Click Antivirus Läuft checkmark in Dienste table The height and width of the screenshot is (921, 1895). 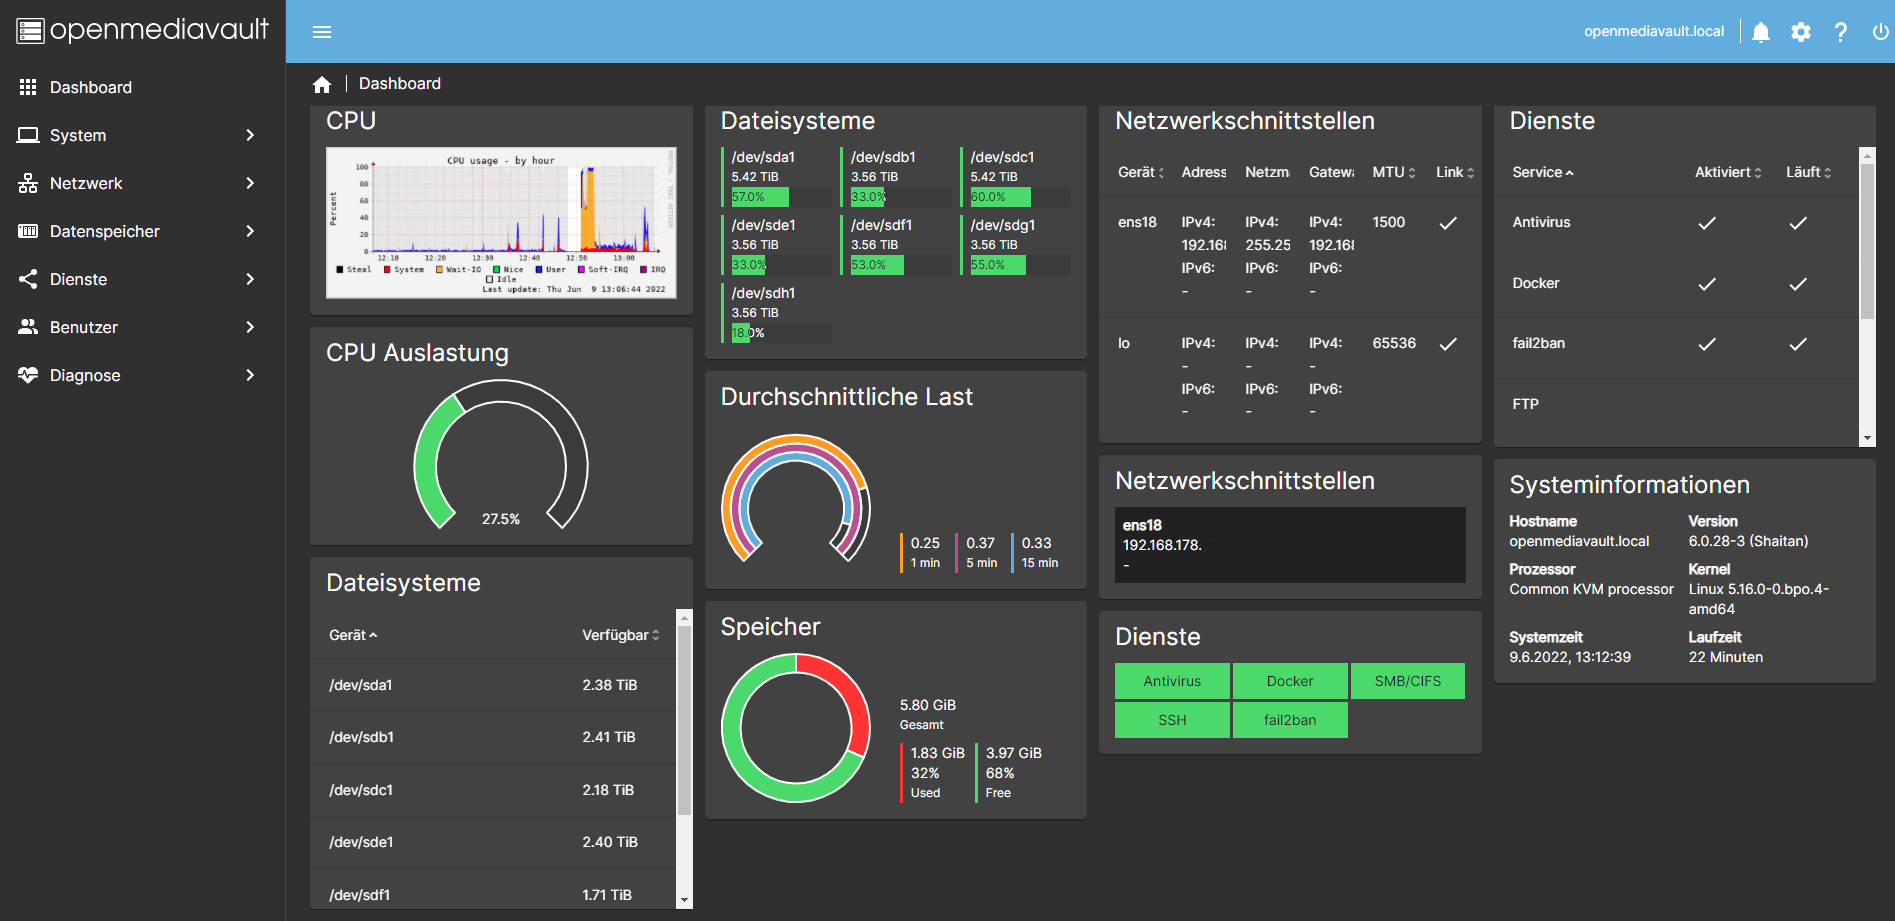coord(1798,223)
